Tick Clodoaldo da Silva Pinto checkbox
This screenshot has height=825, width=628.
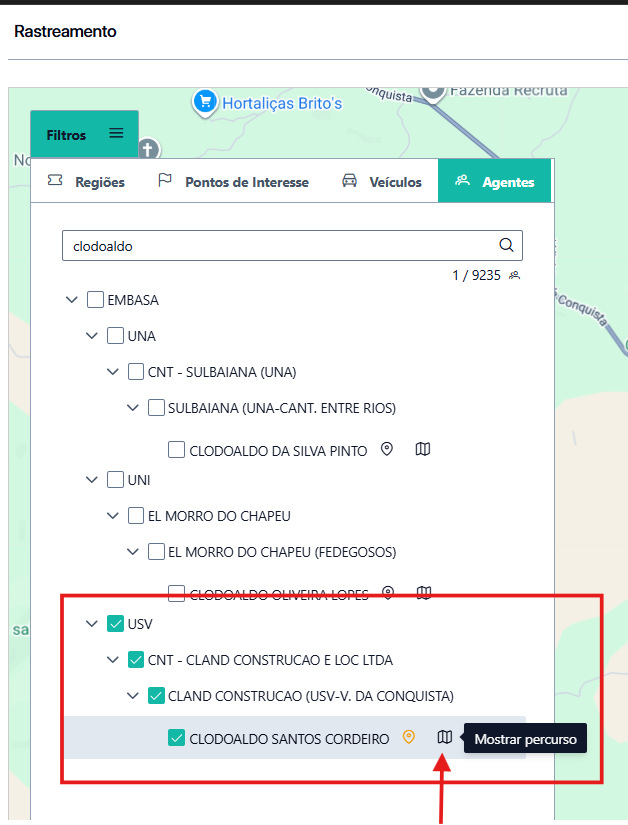click(177, 450)
